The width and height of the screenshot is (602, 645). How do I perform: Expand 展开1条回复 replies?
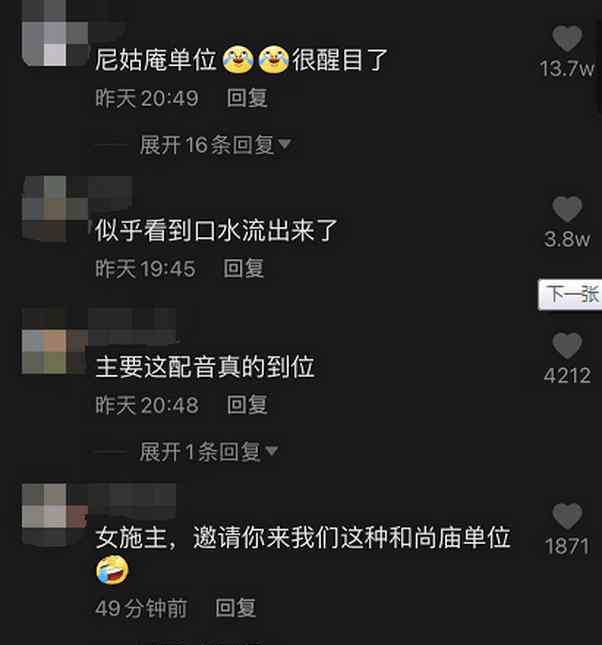[x=209, y=452]
